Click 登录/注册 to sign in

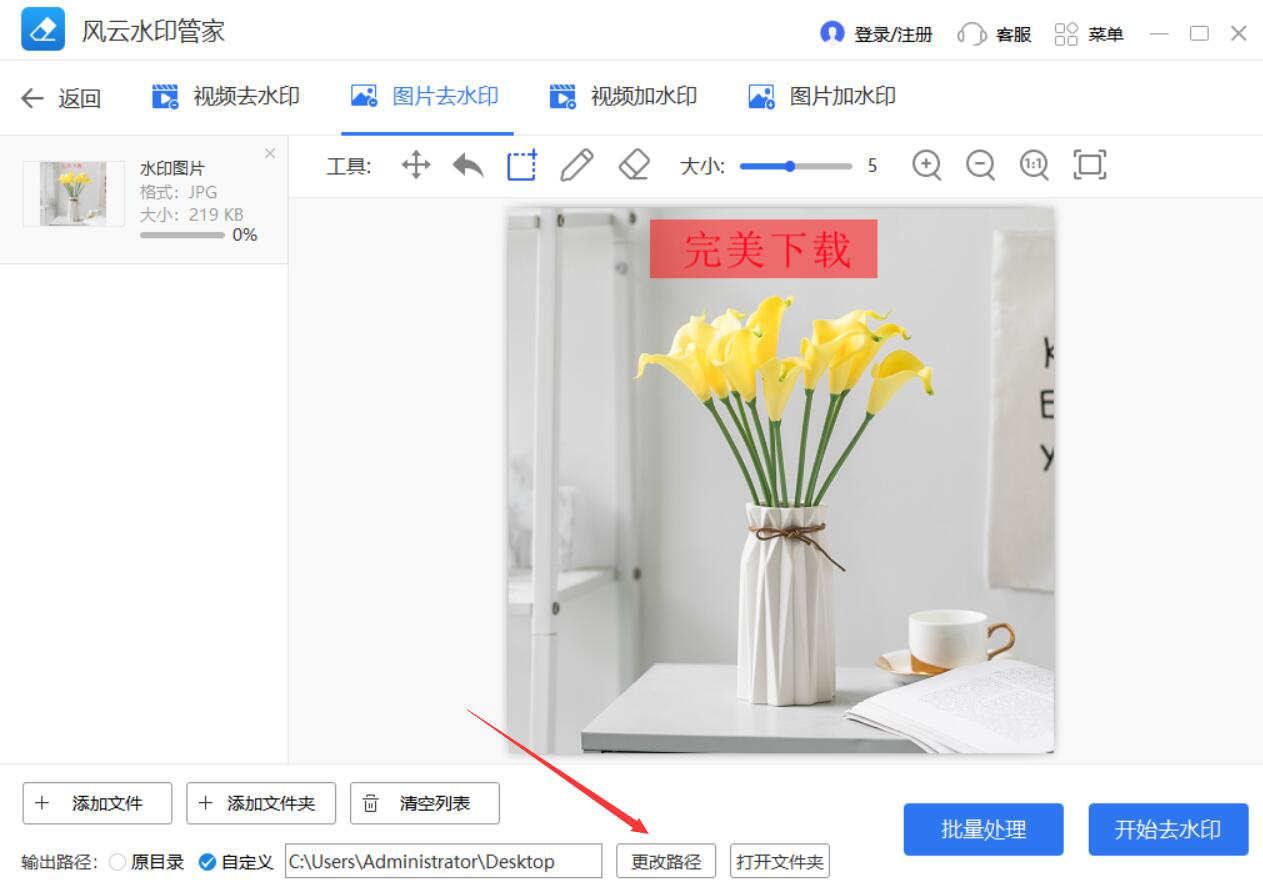[876, 34]
